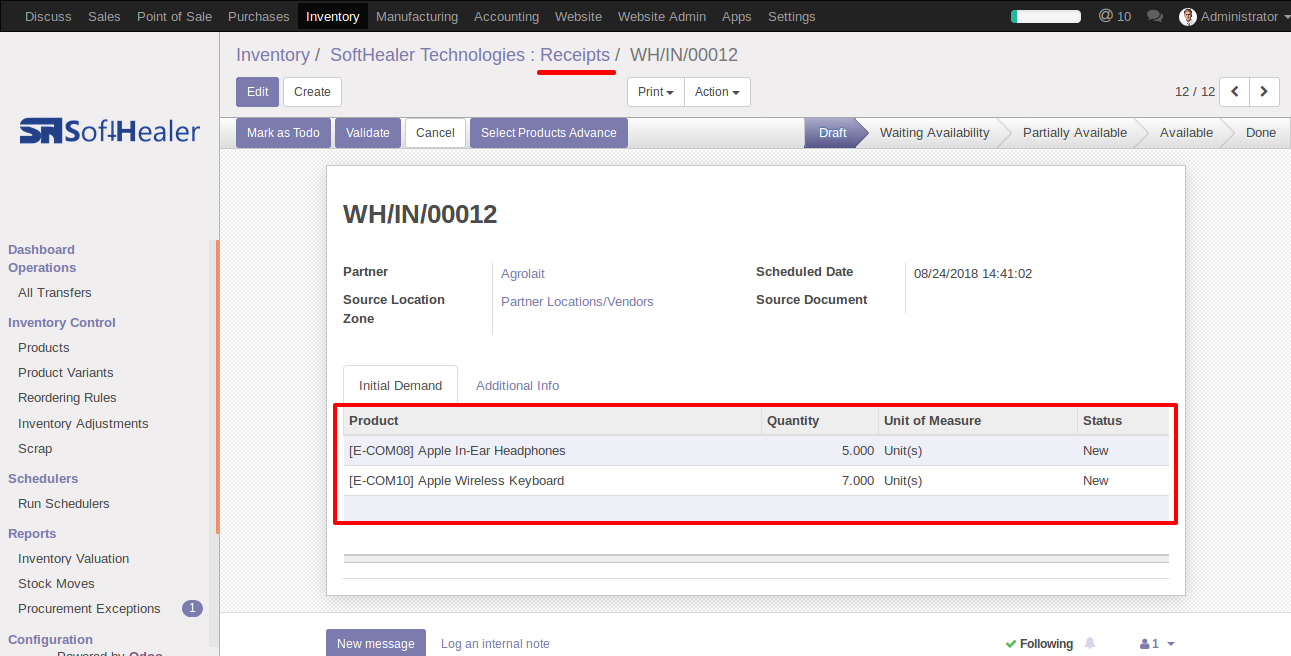This screenshot has width=1291, height=656.
Task: Open Inventory Valuation report
Action: tap(74, 559)
